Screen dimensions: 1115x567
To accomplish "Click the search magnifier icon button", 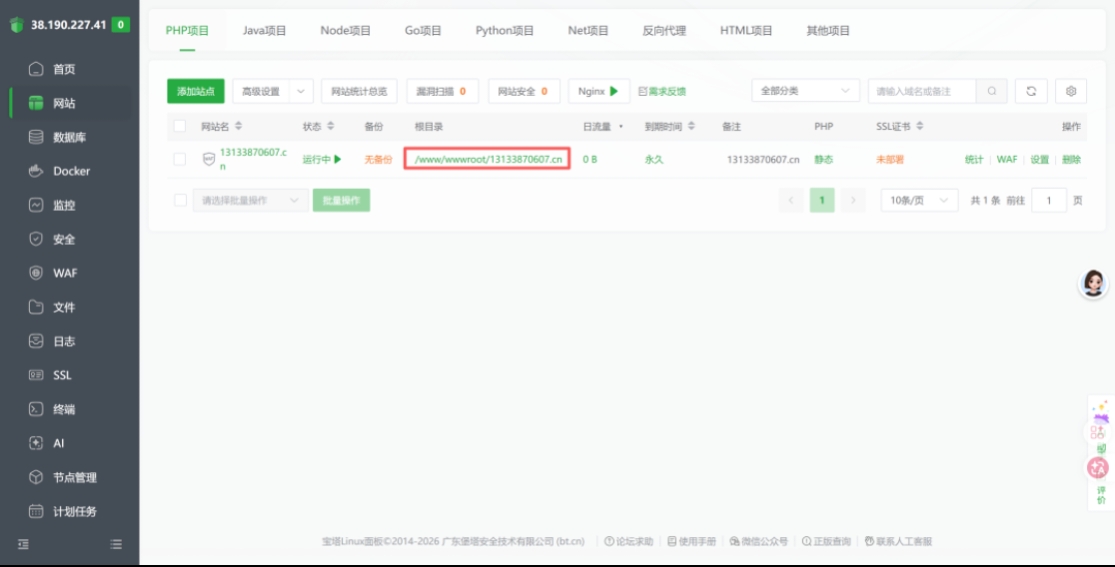I will click(992, 91).
